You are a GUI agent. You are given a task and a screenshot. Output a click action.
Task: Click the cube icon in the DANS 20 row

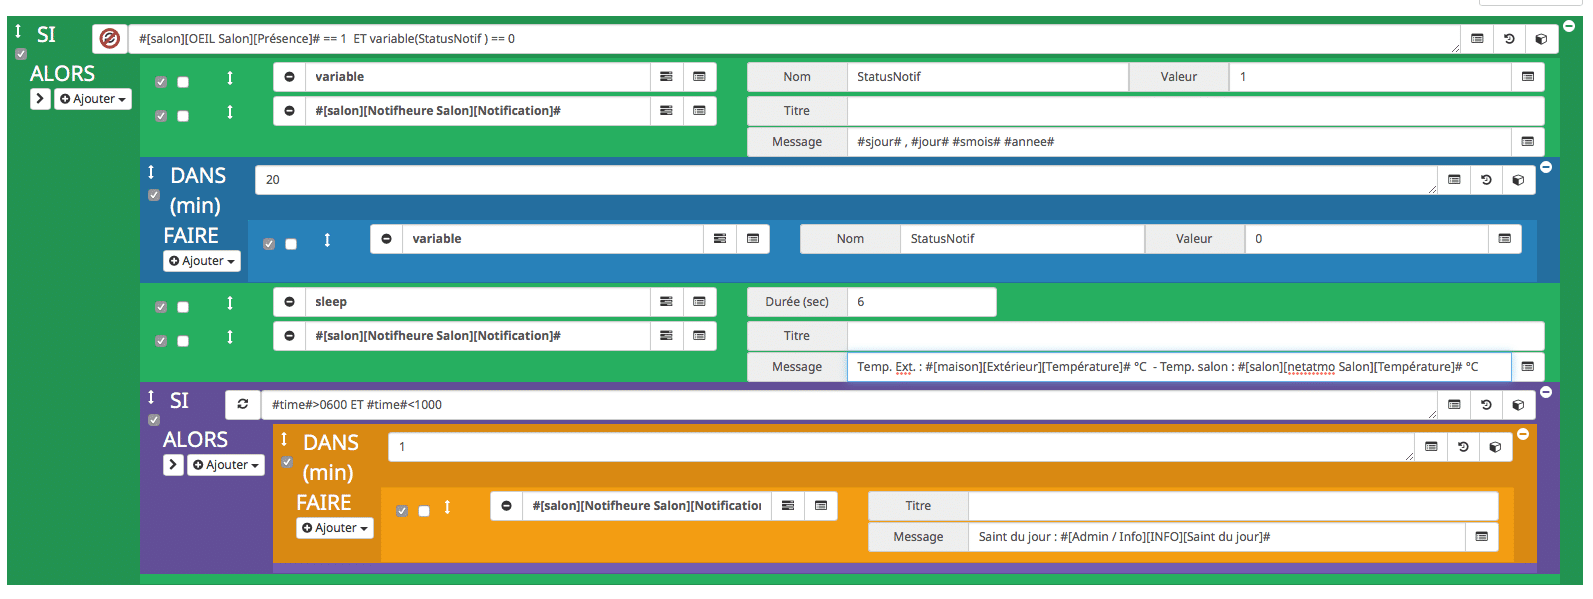[x=1518, y=180]
